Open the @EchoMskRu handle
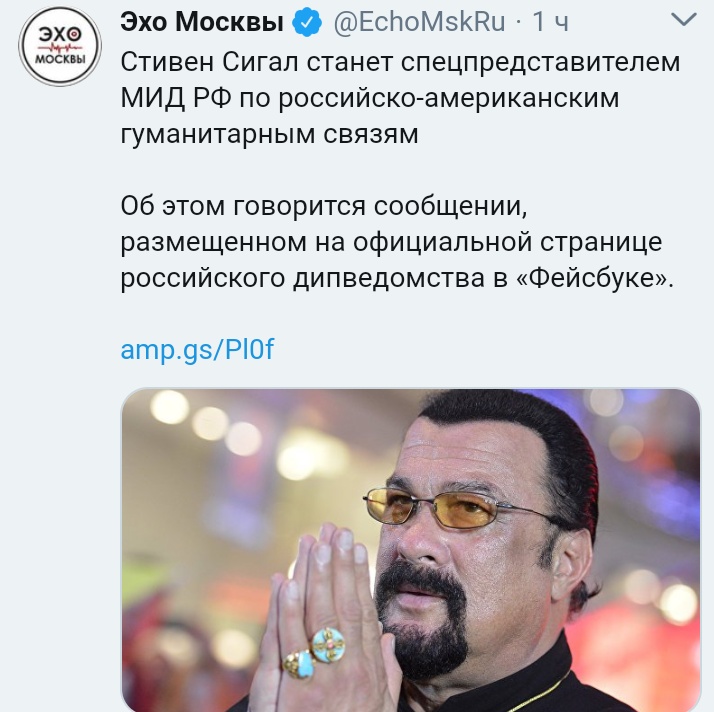Viewport: 714px width, 712px height. 419,21
